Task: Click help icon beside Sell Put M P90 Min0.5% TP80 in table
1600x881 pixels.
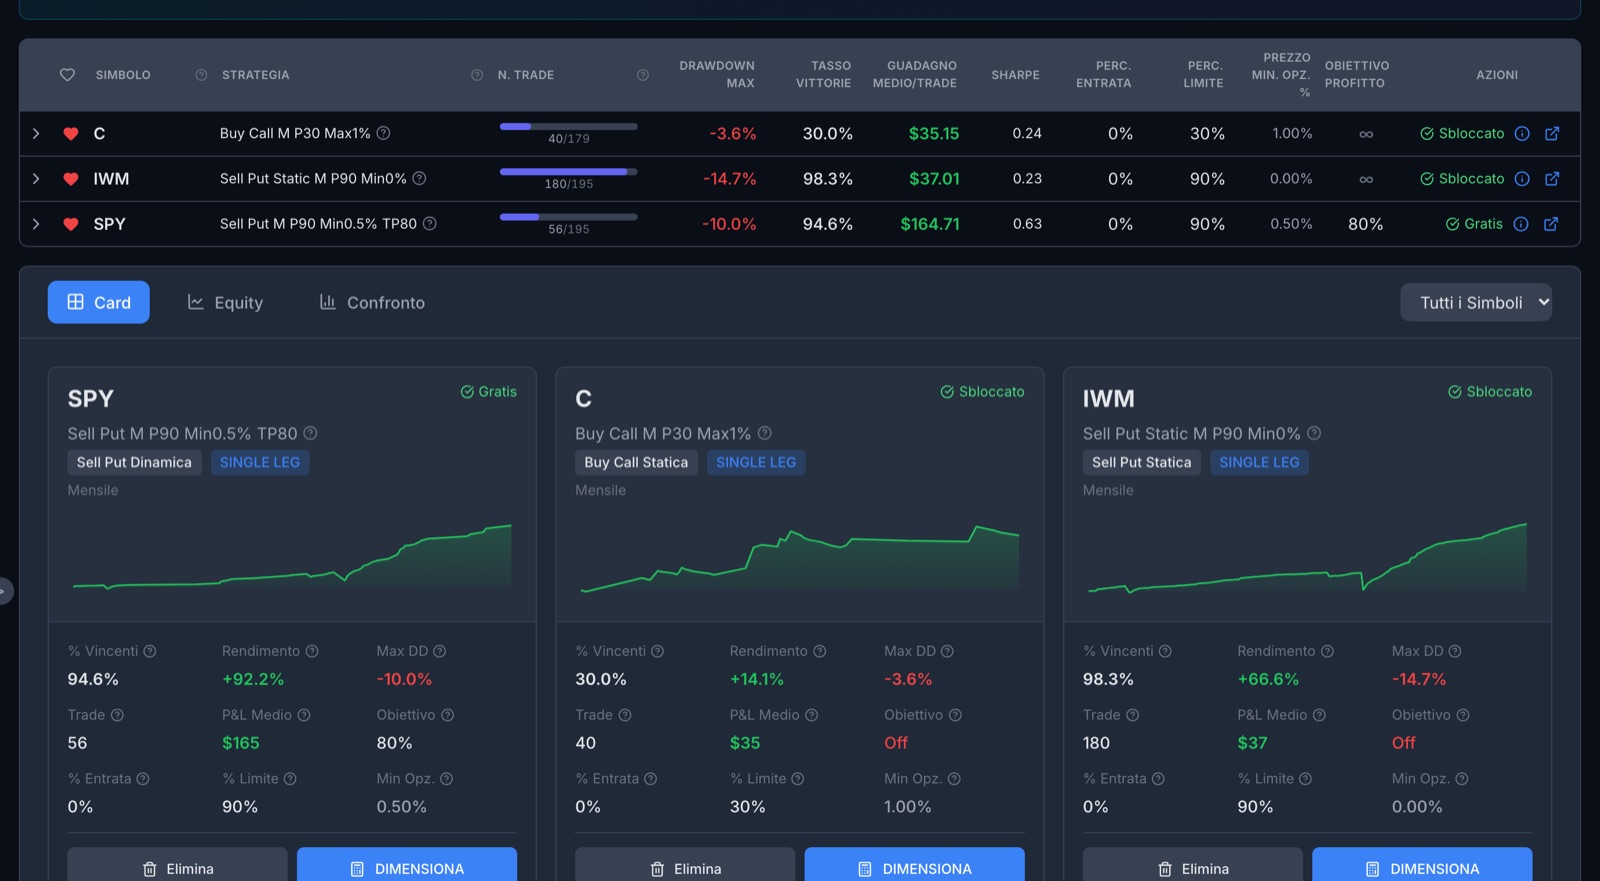Action: coord(429,223)
